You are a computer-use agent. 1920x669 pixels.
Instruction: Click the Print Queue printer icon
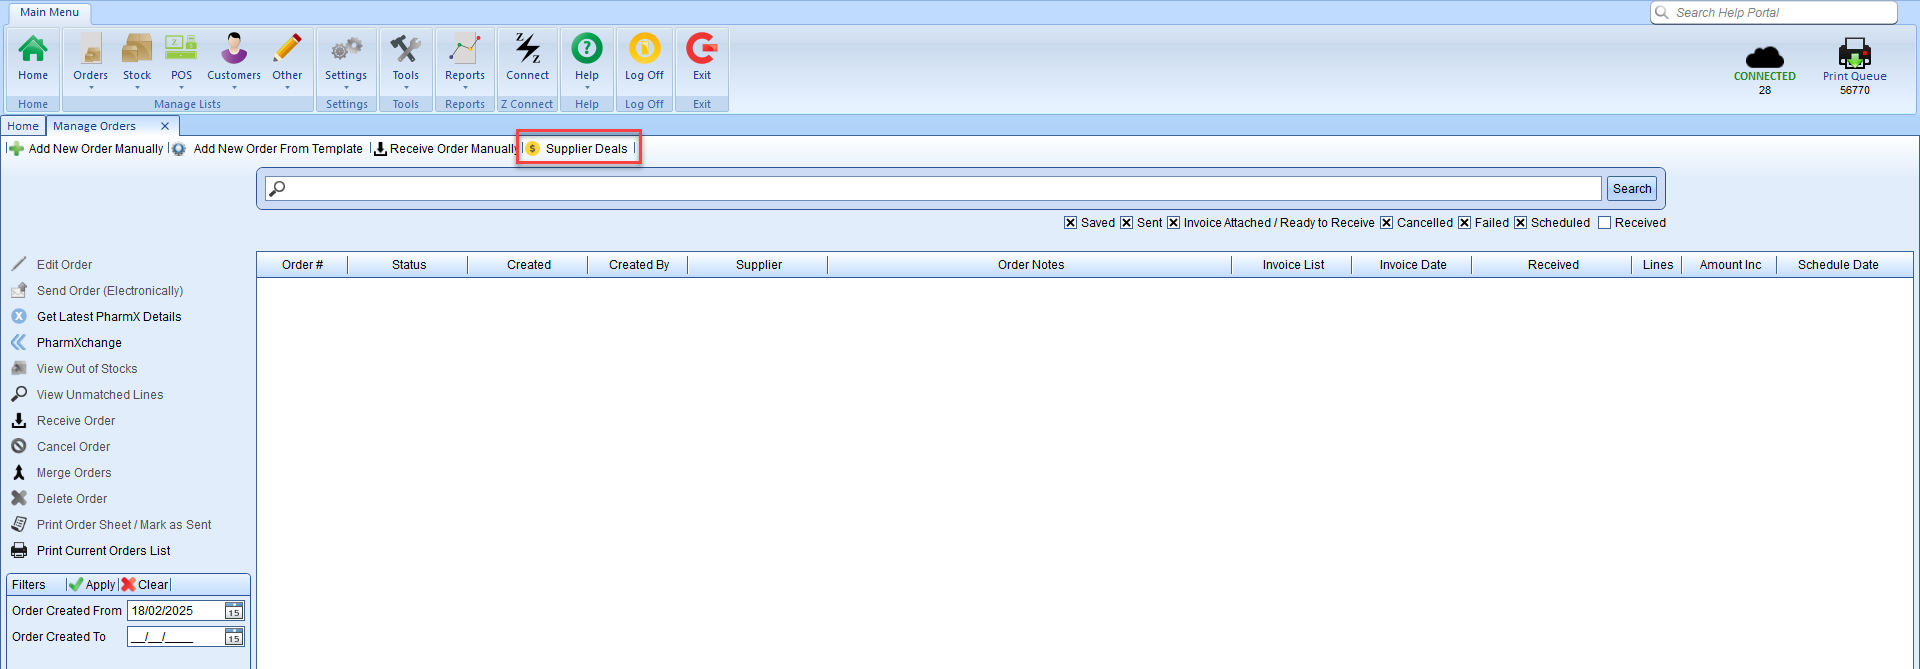[x=1854, y=54]
